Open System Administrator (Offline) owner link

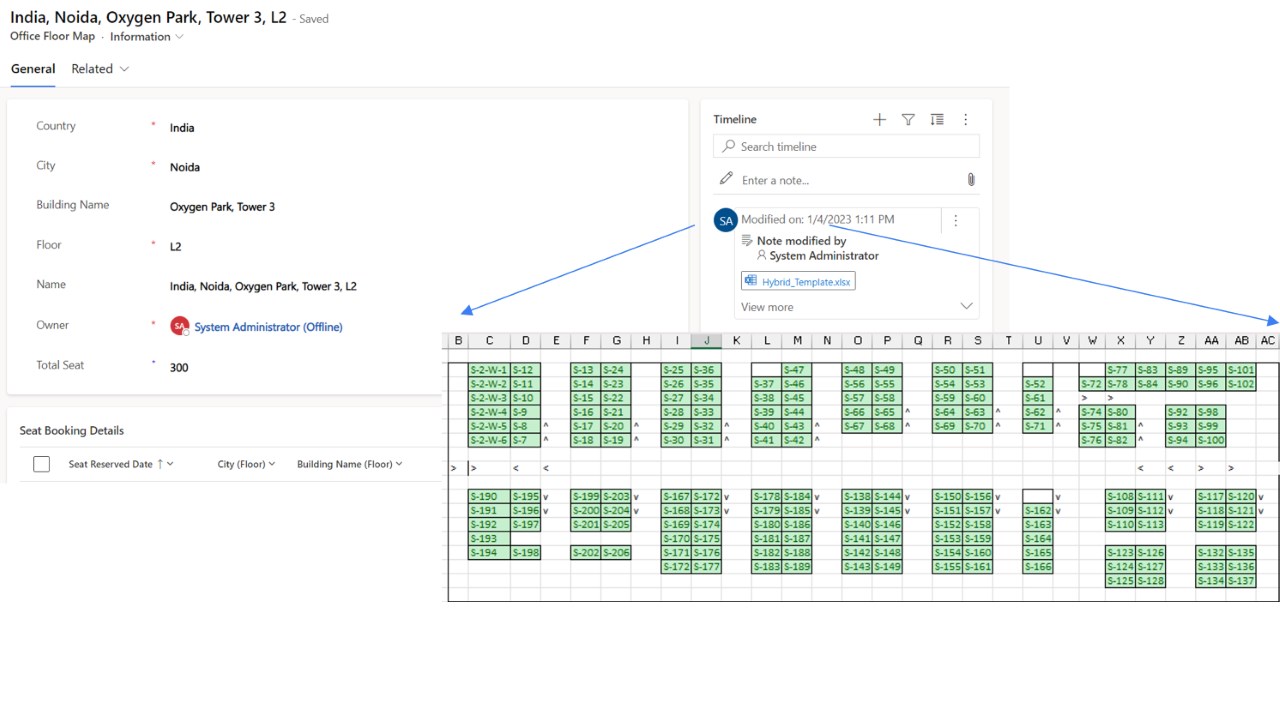268,327
